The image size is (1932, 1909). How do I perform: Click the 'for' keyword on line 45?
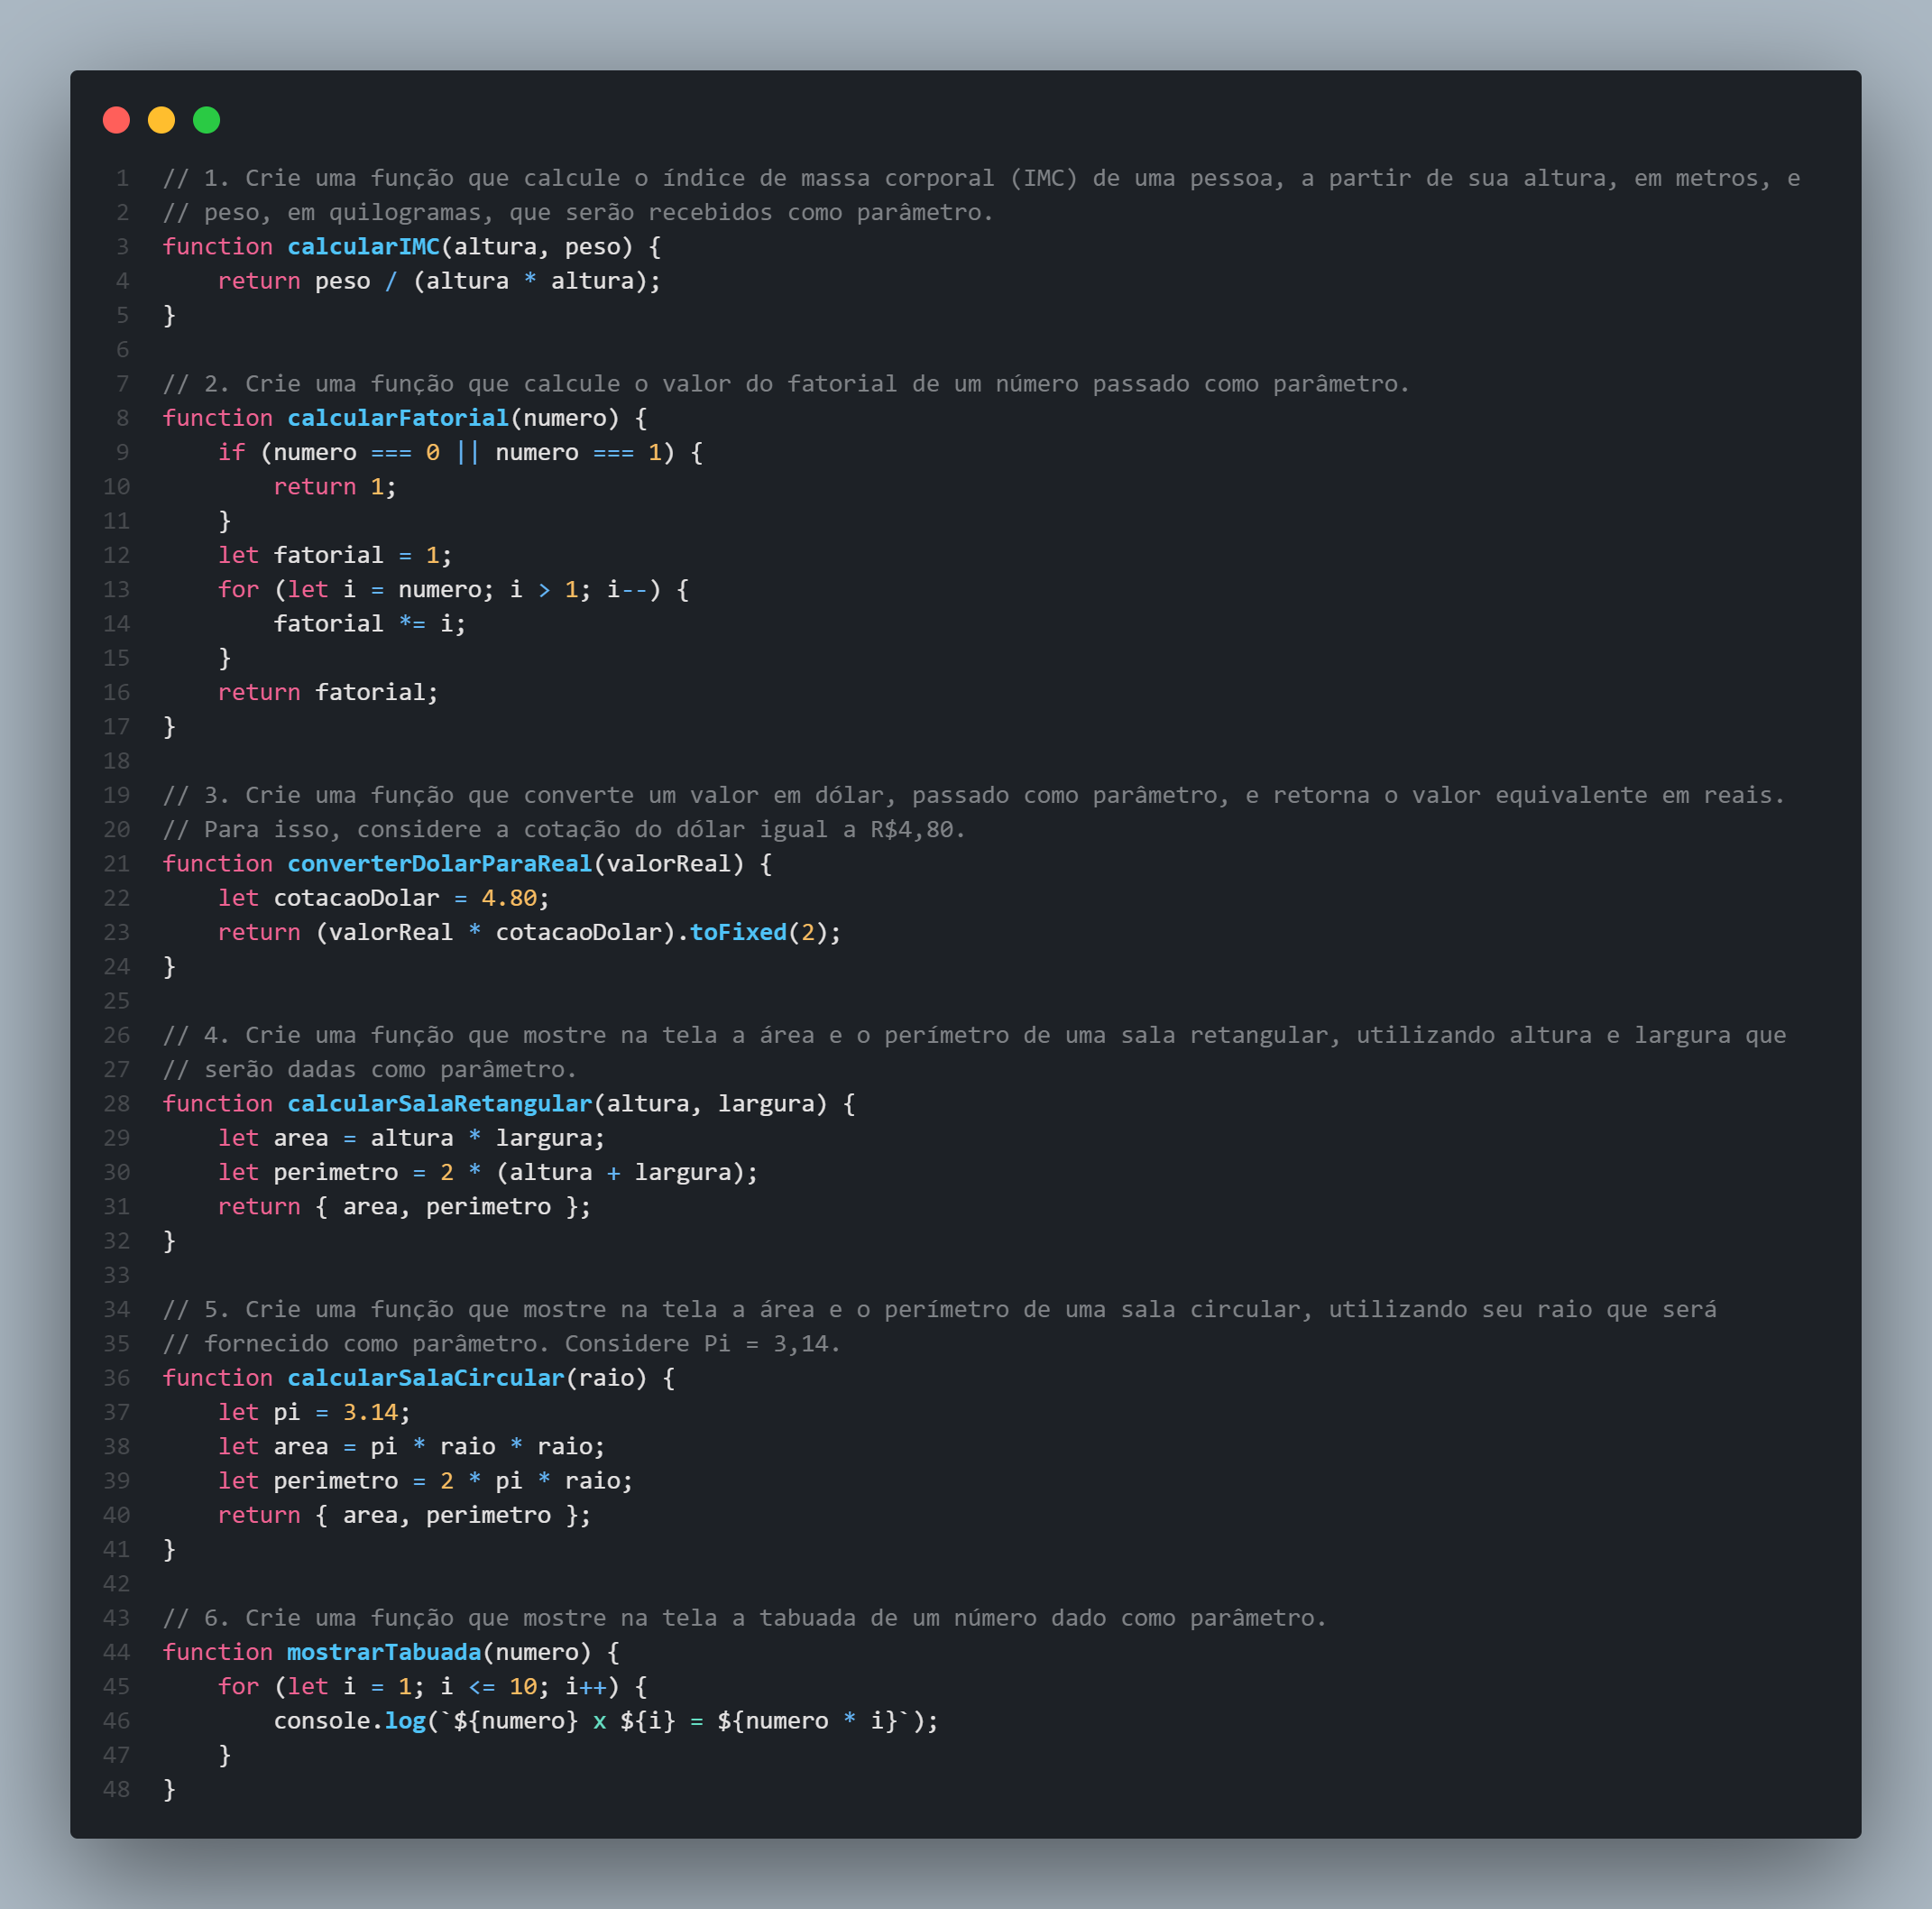239,1687
